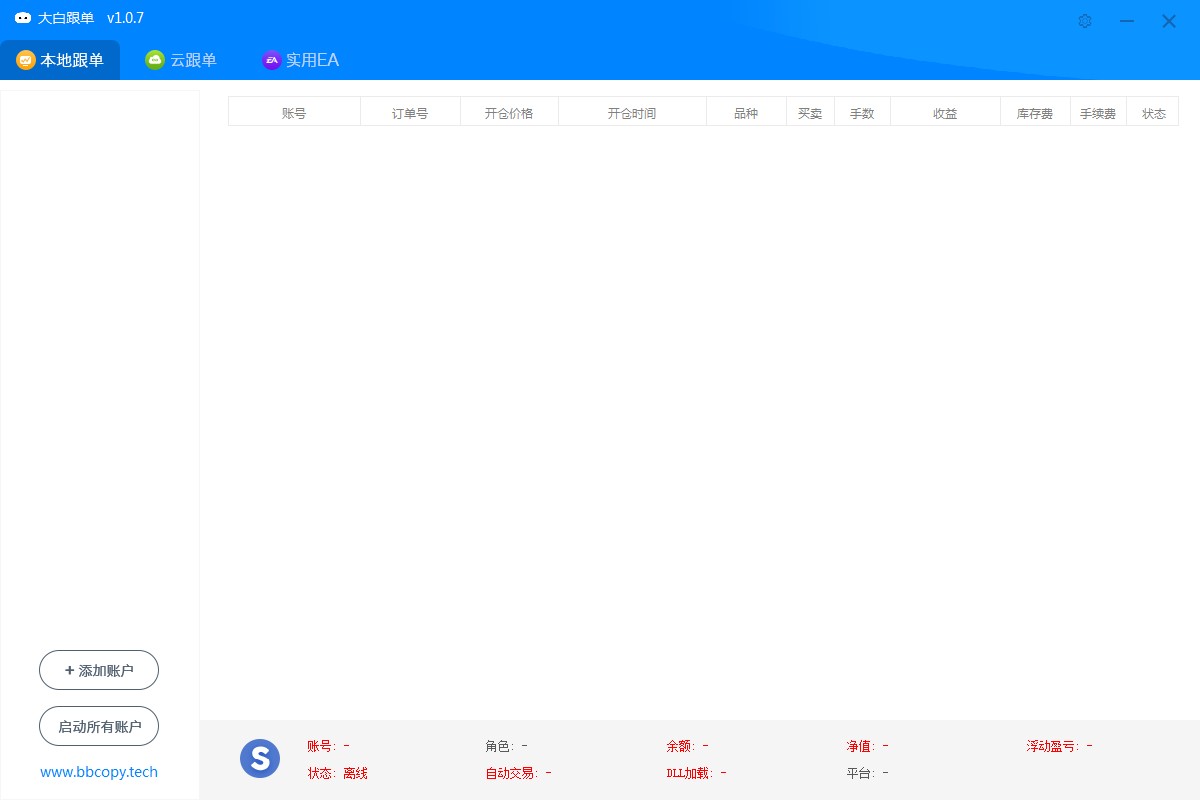The width and height of the screenshot is (1200, 800).
Task: Sort by the 账号 column header
Action: 294,113
